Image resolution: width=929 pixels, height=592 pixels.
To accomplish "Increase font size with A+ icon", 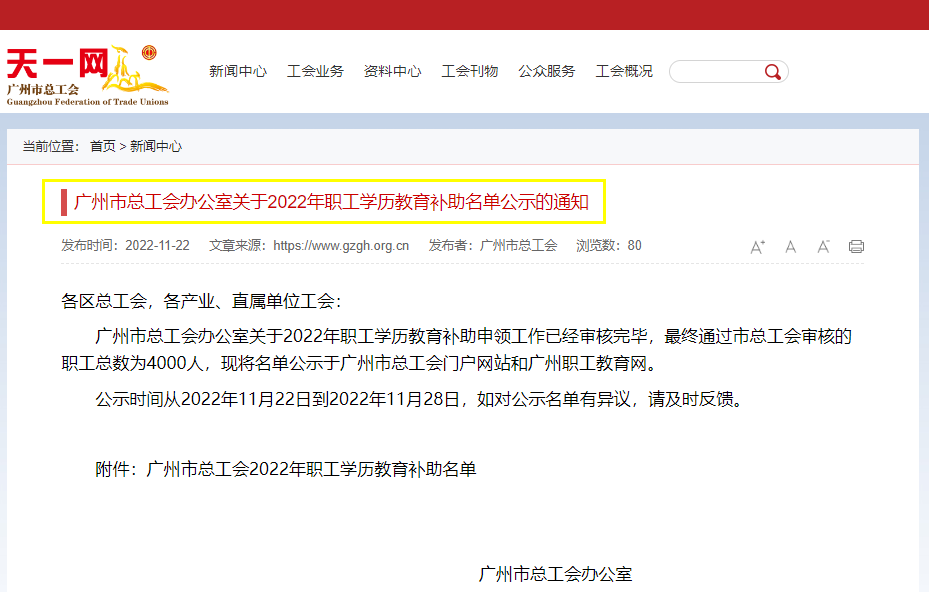I will [x=757, y=247].
